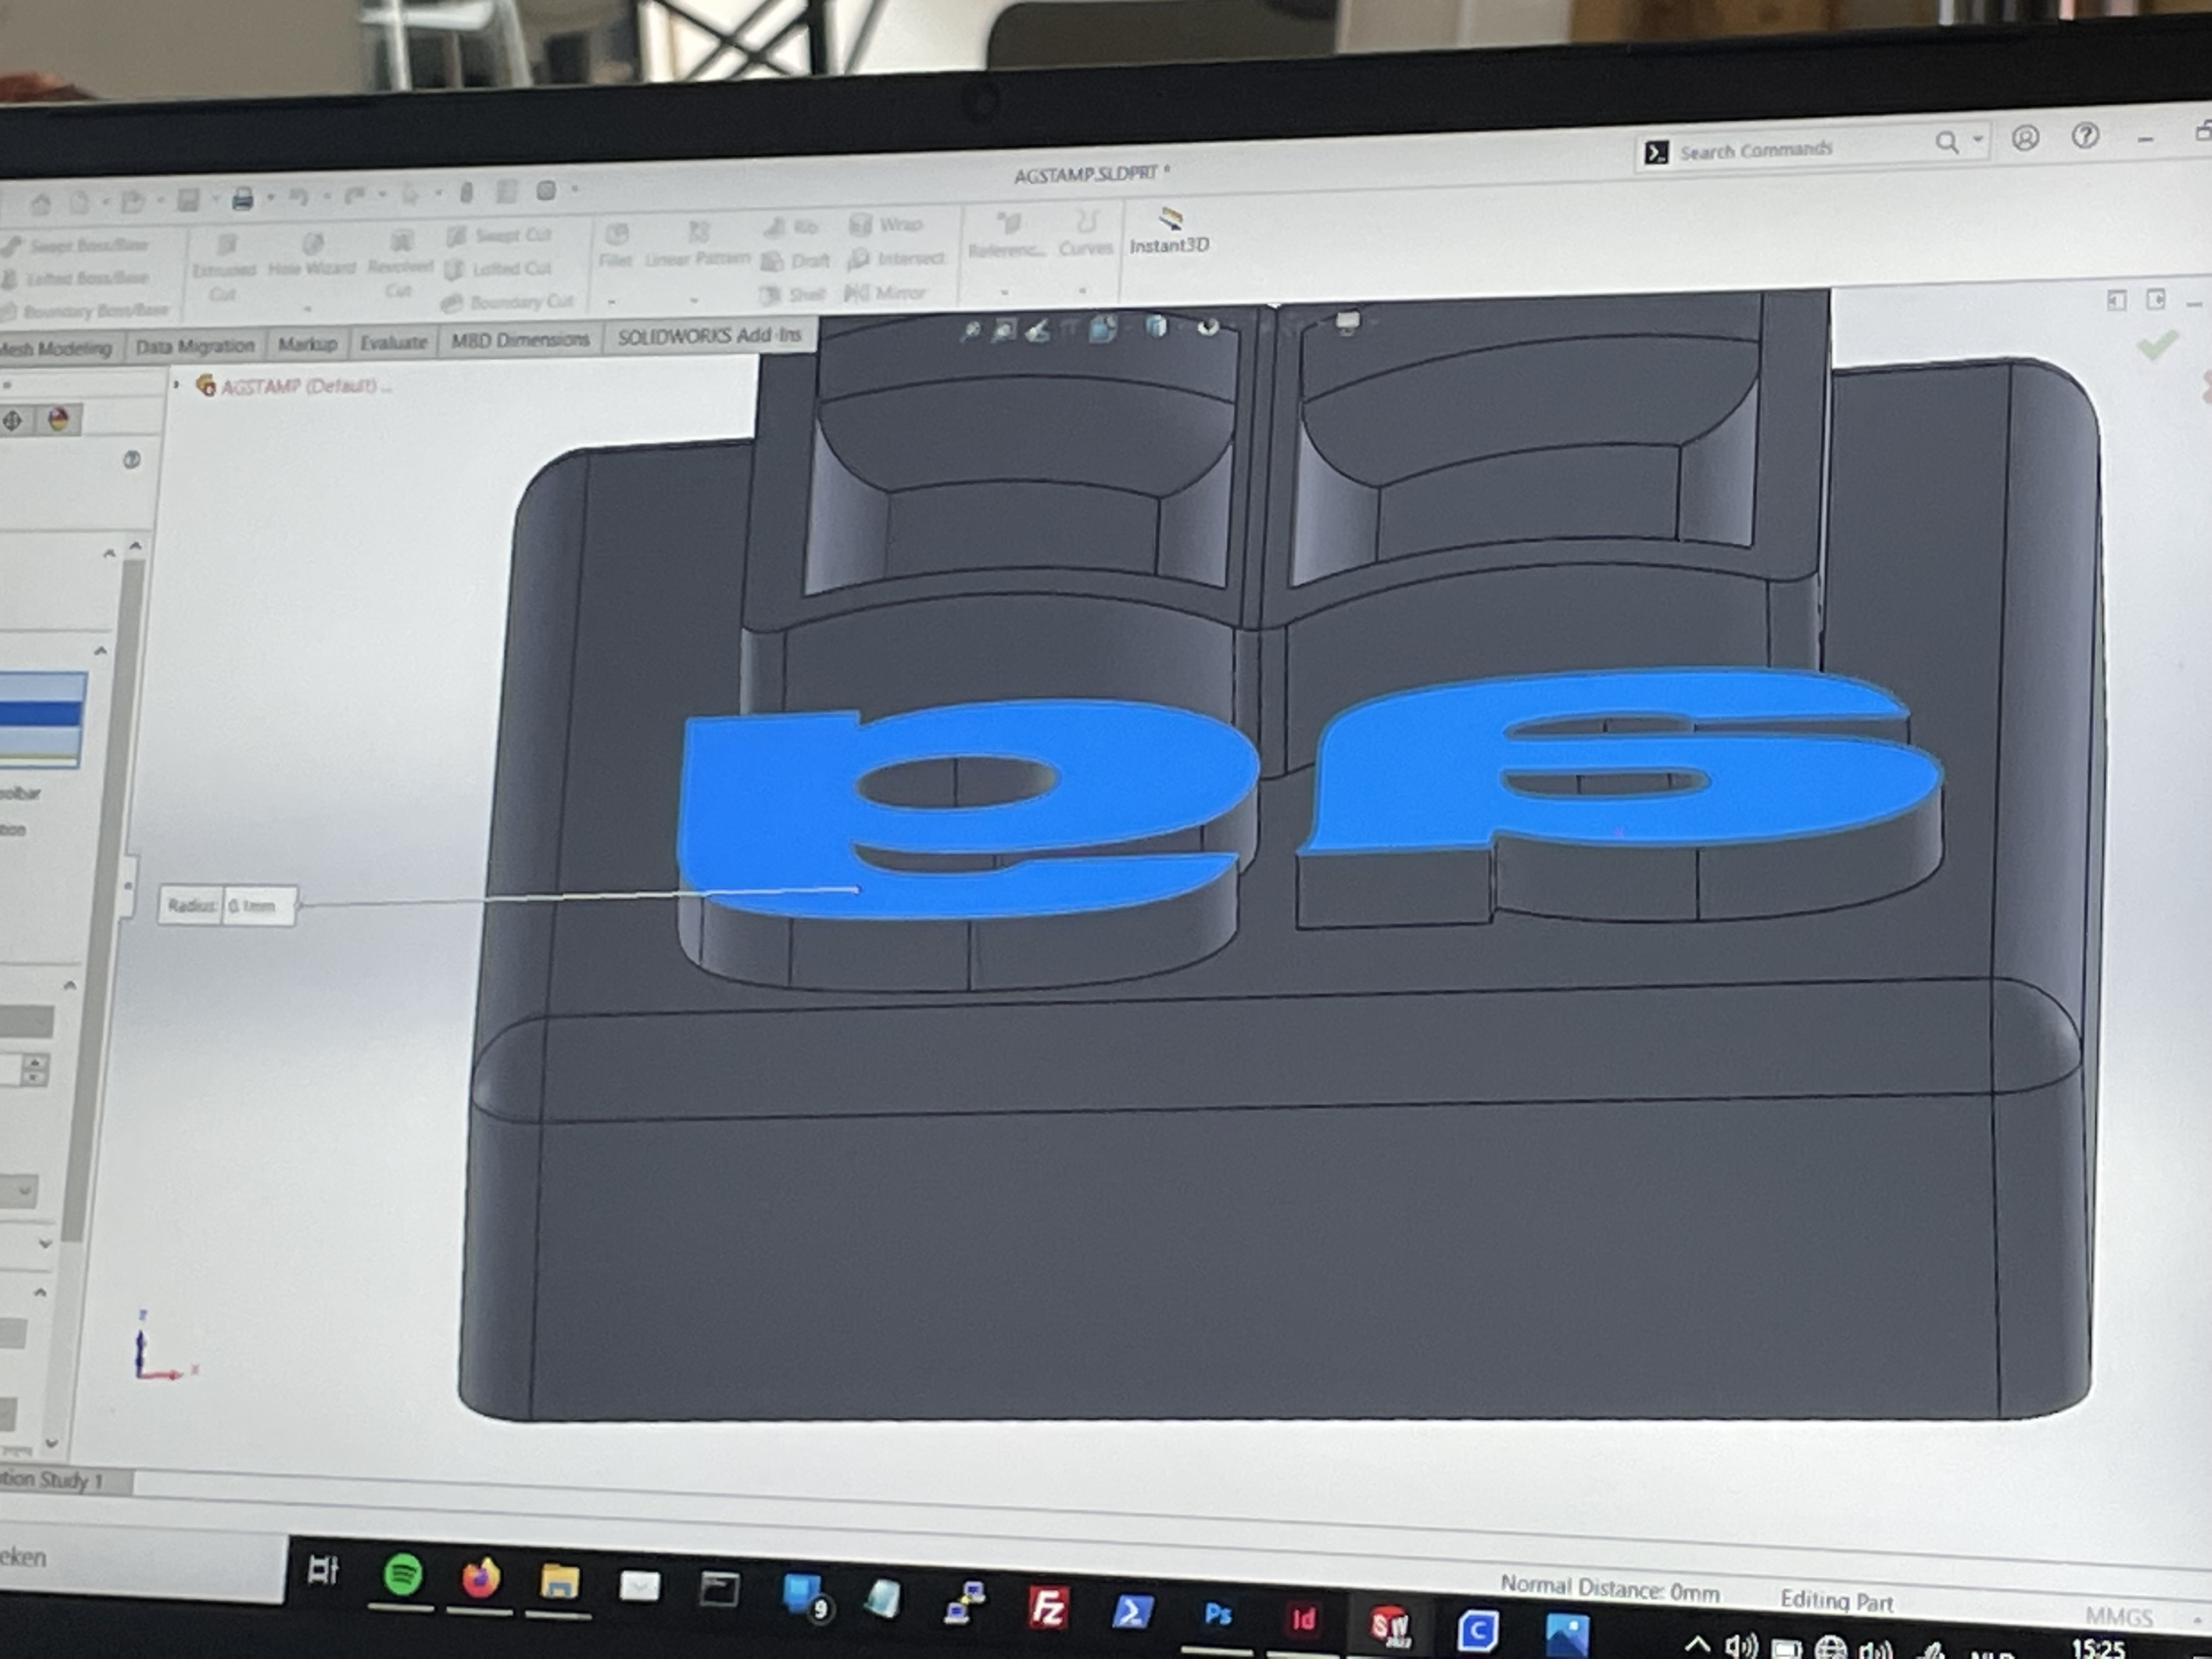
Task: Click the radius spinner up arrow
Action: tap(36, 1062)
